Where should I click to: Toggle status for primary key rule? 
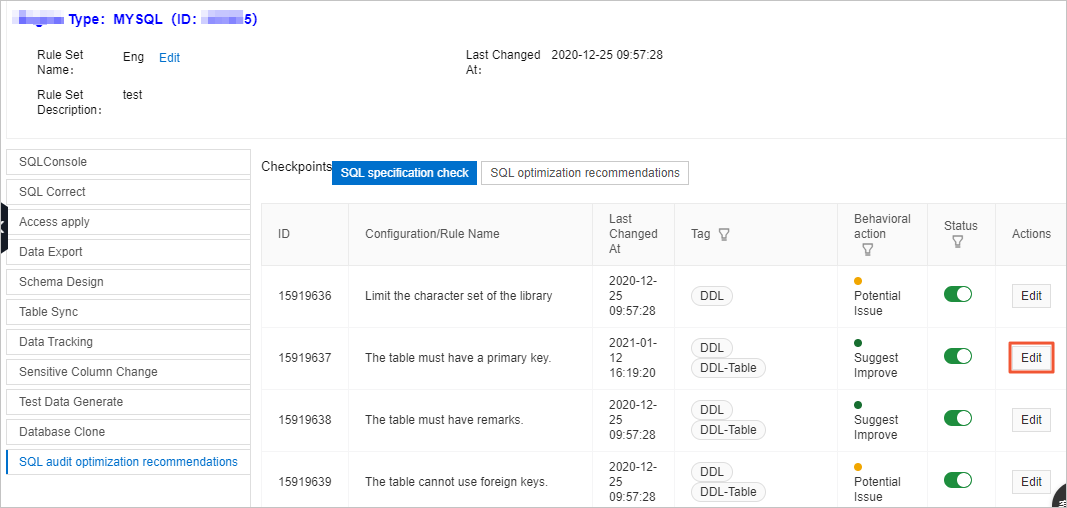[x=957, y=356]
